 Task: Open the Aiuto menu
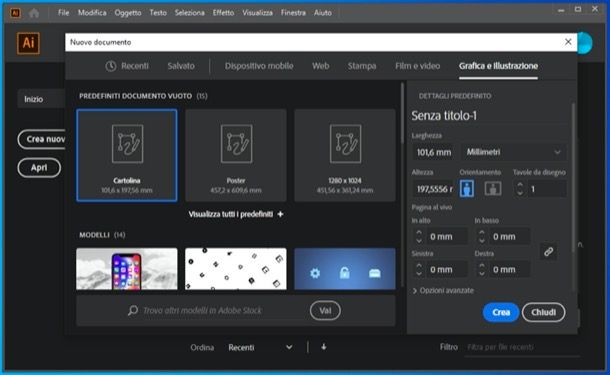pyautogui.click(x=323, y=13)
